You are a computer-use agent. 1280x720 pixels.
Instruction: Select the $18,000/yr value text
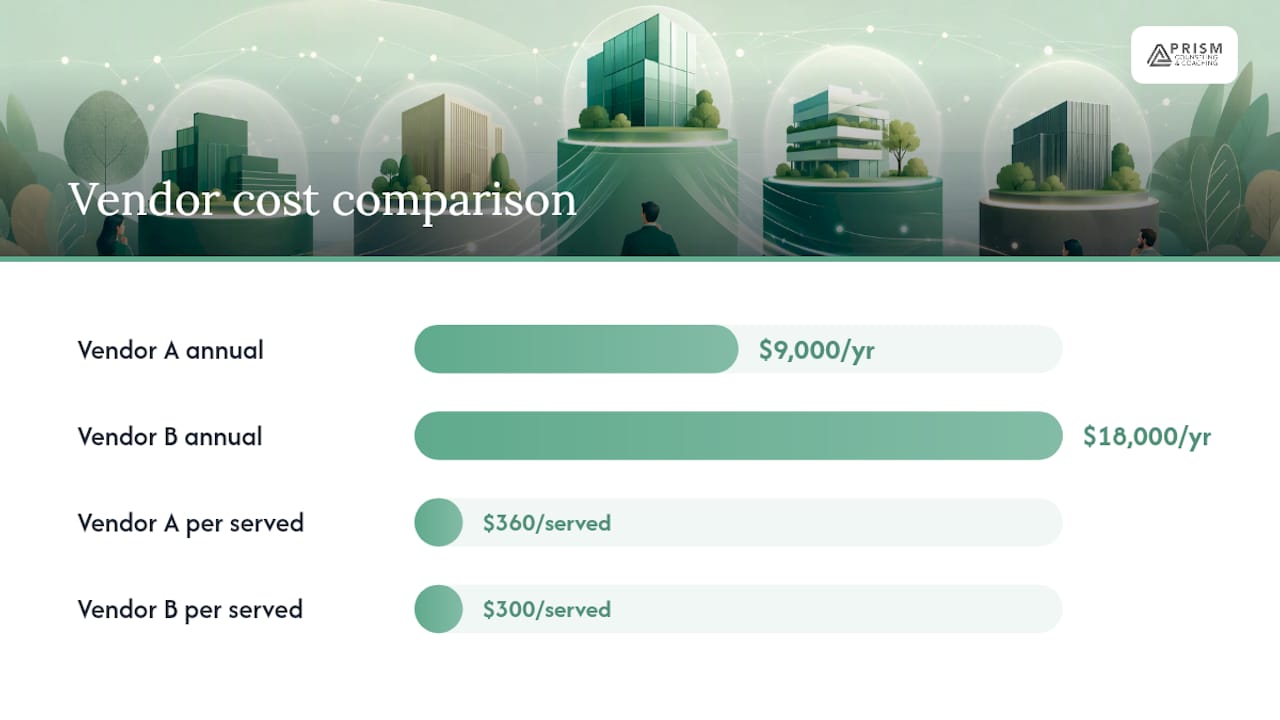1147,437
